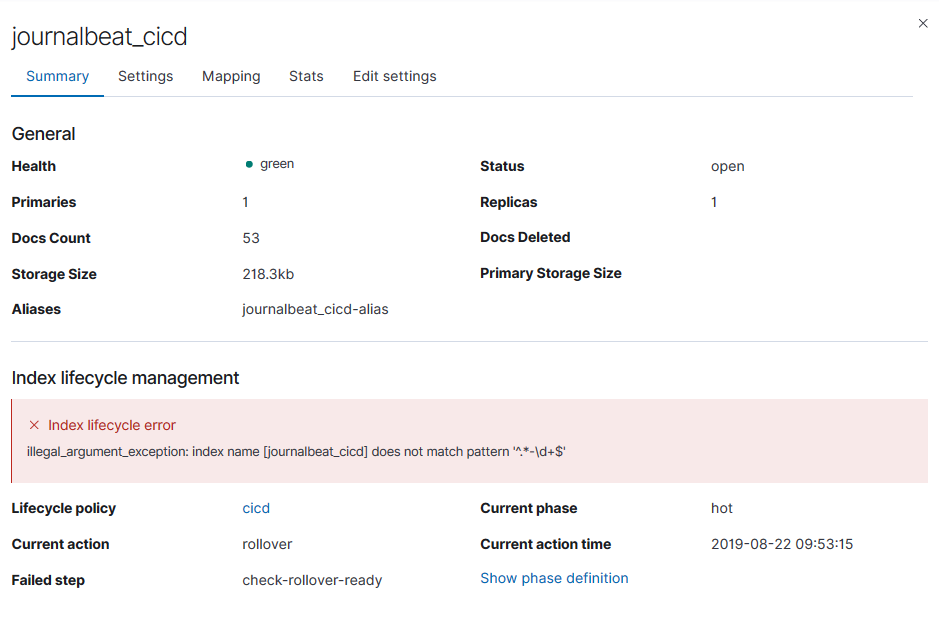This screenshot has width=939, height=637.
Task: Click the green health status dot
Action: point(248,164)
